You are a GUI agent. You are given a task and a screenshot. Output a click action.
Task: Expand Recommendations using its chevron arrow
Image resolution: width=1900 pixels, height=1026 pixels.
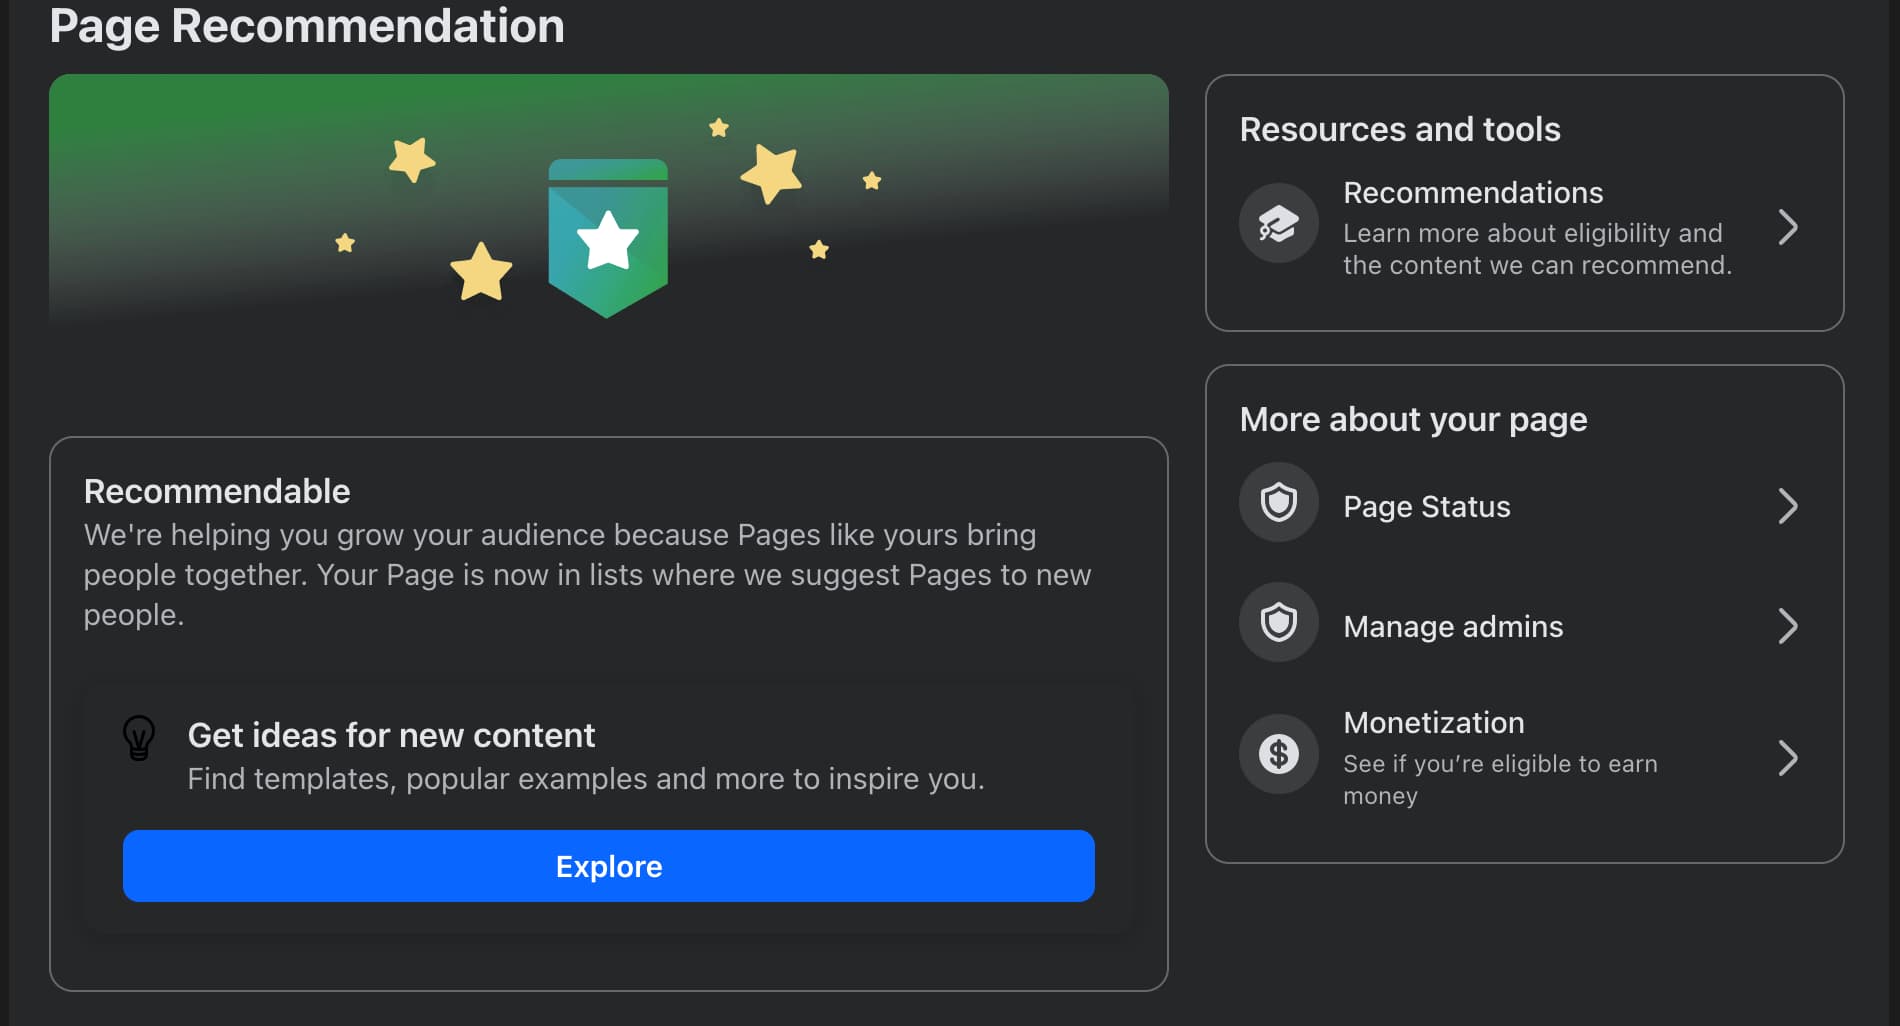pyautogui.click(x=1788, y=228)
